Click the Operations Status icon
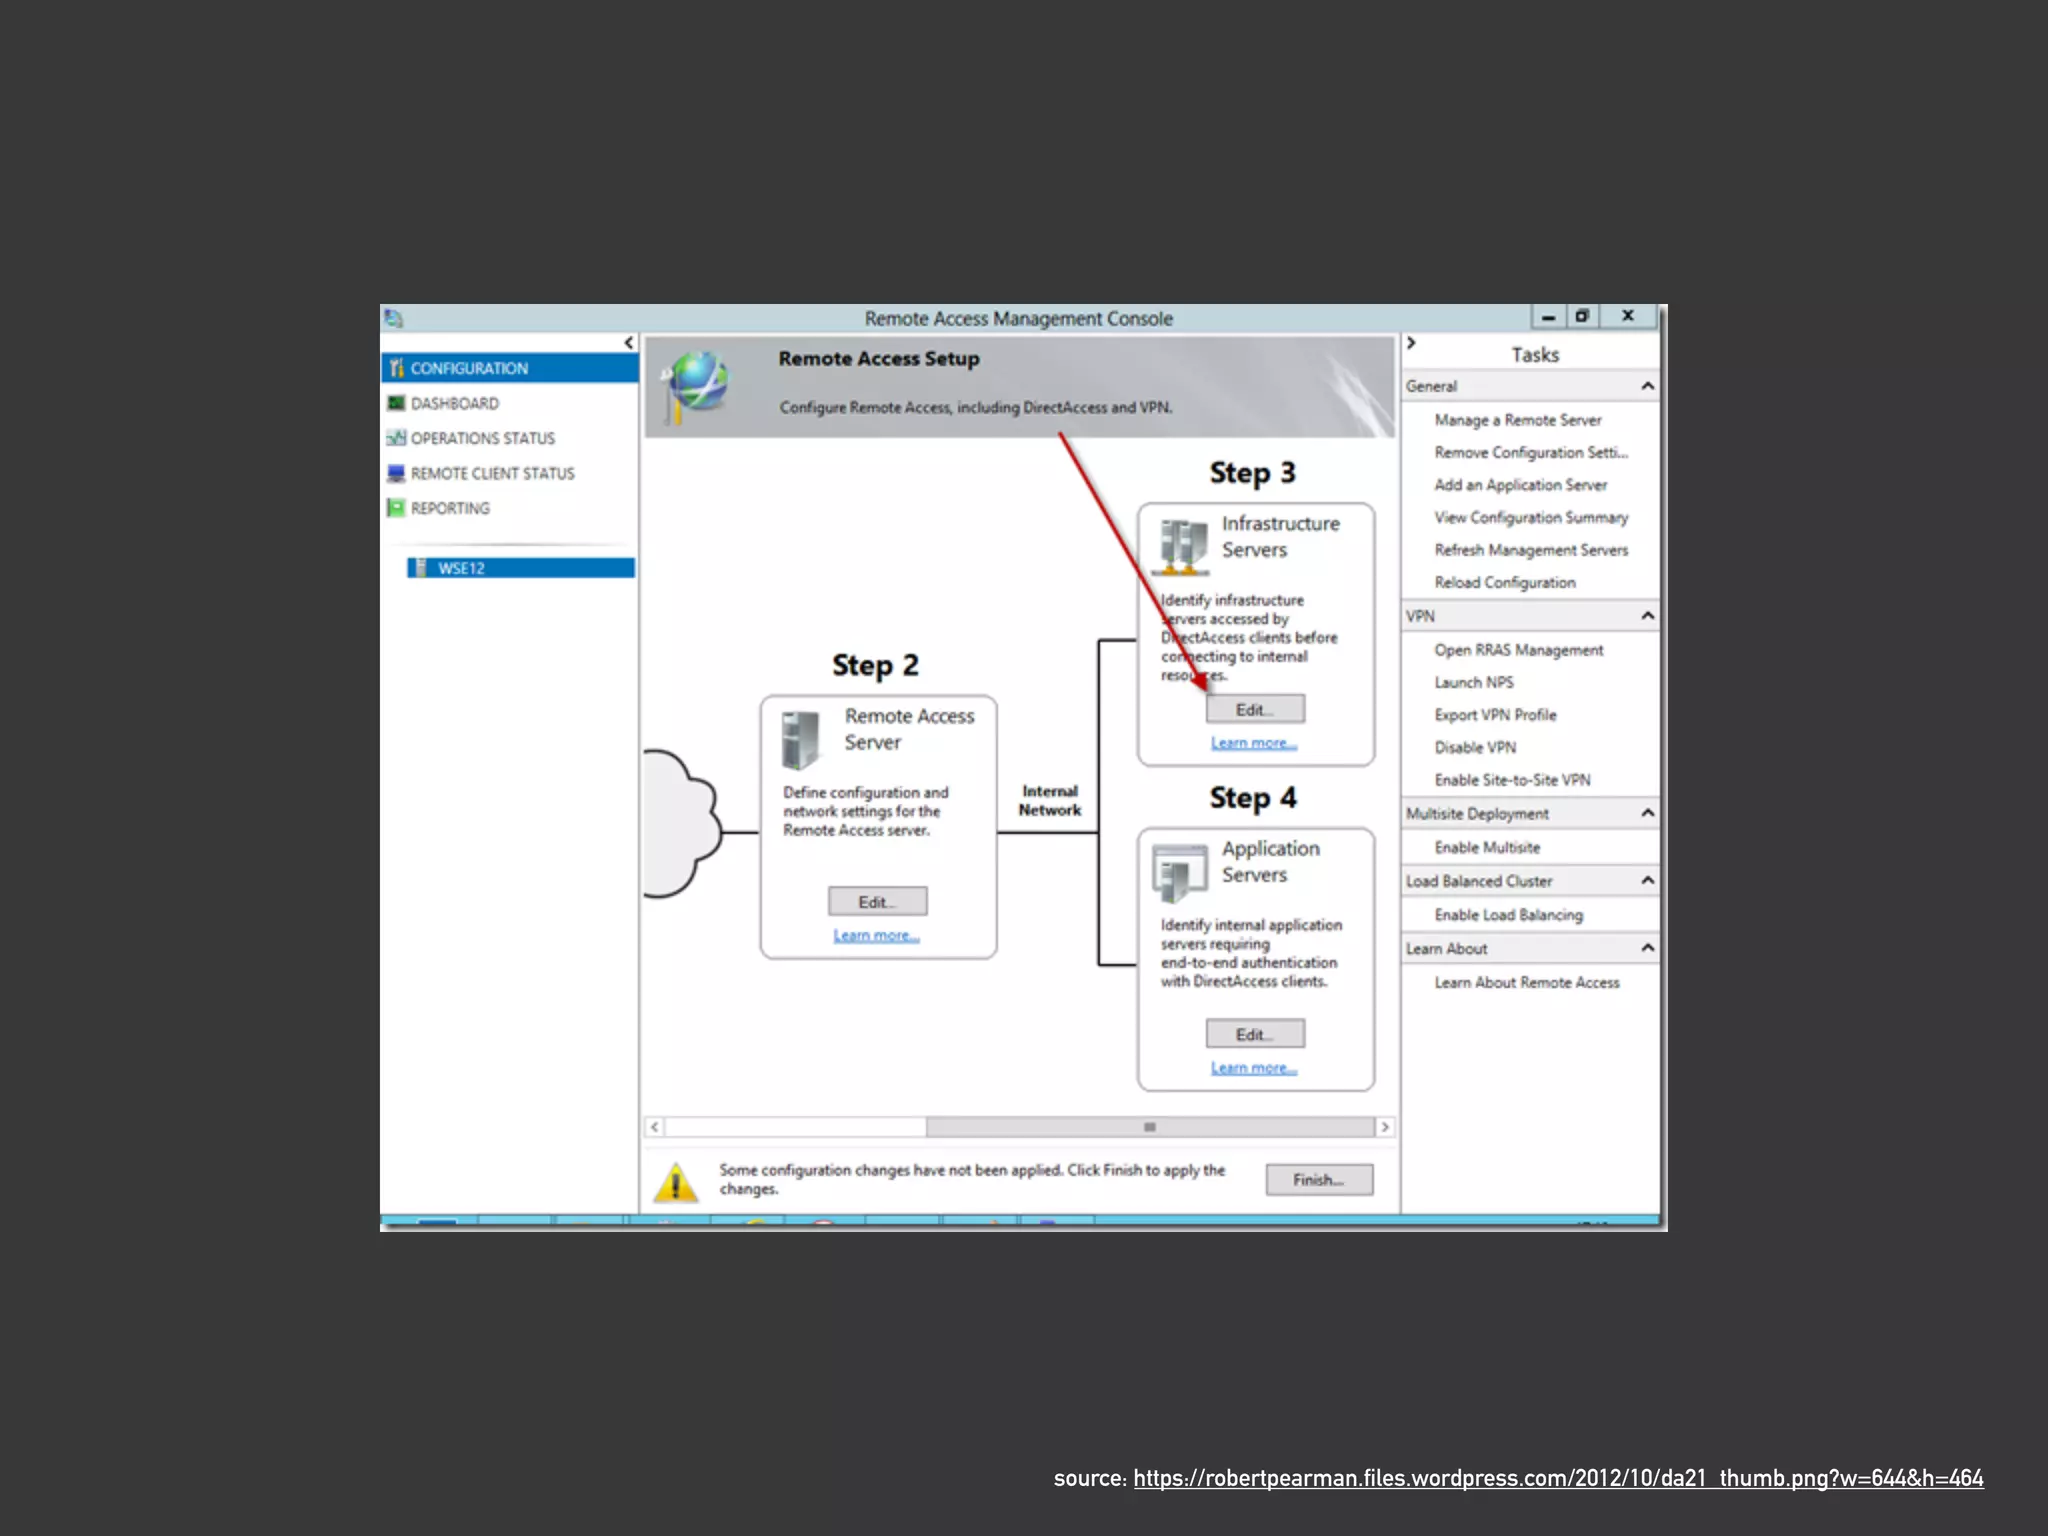Viewport: 2048px width, 1536px height. [x=397, y=438]
